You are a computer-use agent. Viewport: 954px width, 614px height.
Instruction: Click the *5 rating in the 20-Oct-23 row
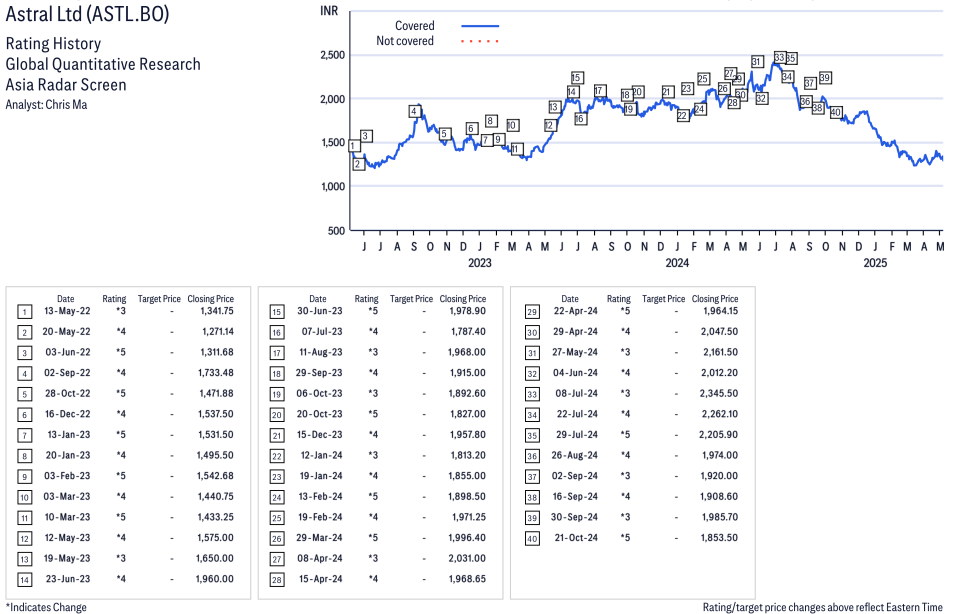pos(373,414)
